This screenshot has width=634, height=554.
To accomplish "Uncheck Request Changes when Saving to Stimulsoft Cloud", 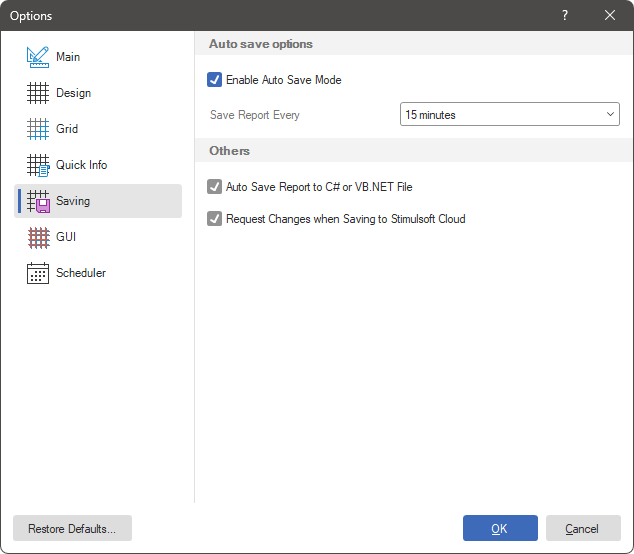I will point(214,219).
